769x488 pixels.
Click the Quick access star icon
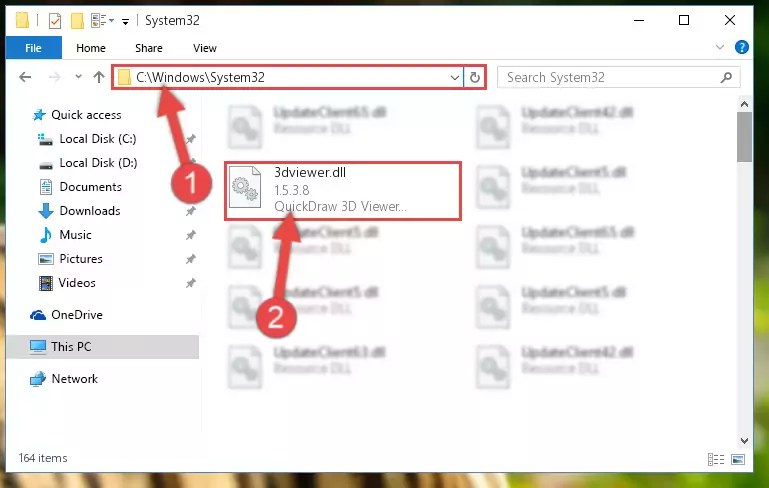point(39,115)
